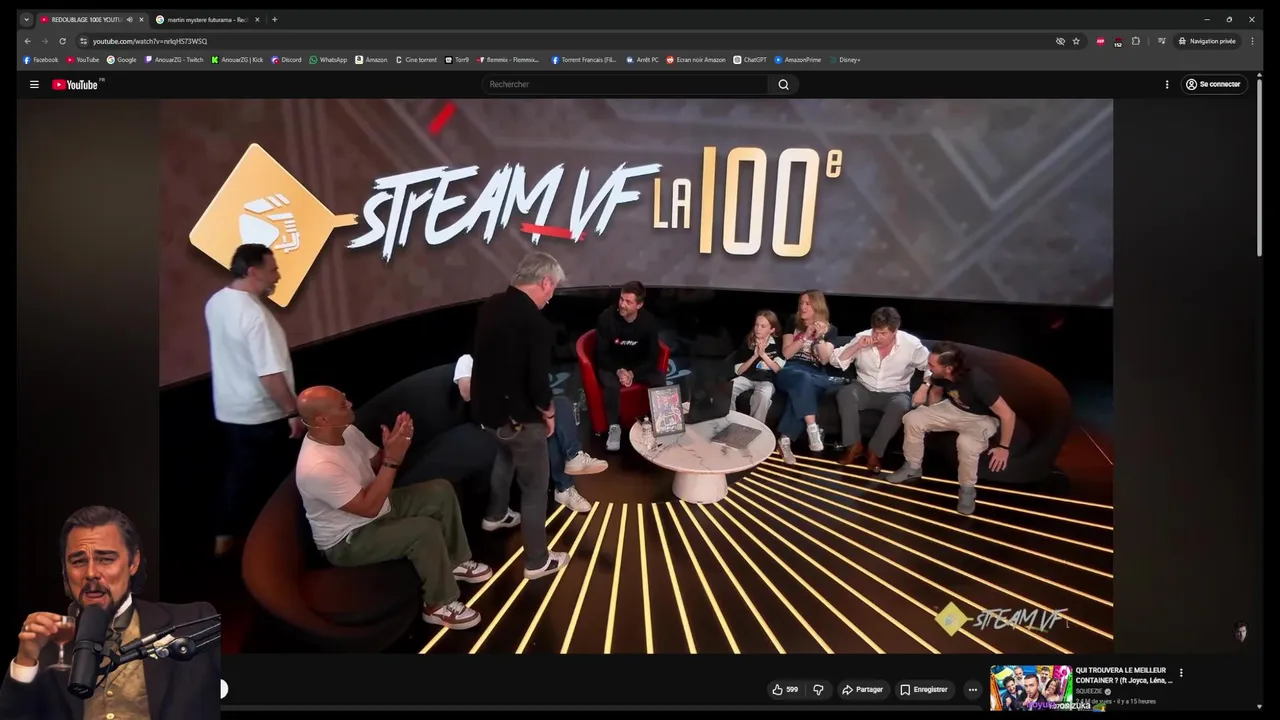Image resolution: width=1280 pixels, height=720 pixels.
Task: Open the flemmix bookmark
Action: click(x=508, y=60)
